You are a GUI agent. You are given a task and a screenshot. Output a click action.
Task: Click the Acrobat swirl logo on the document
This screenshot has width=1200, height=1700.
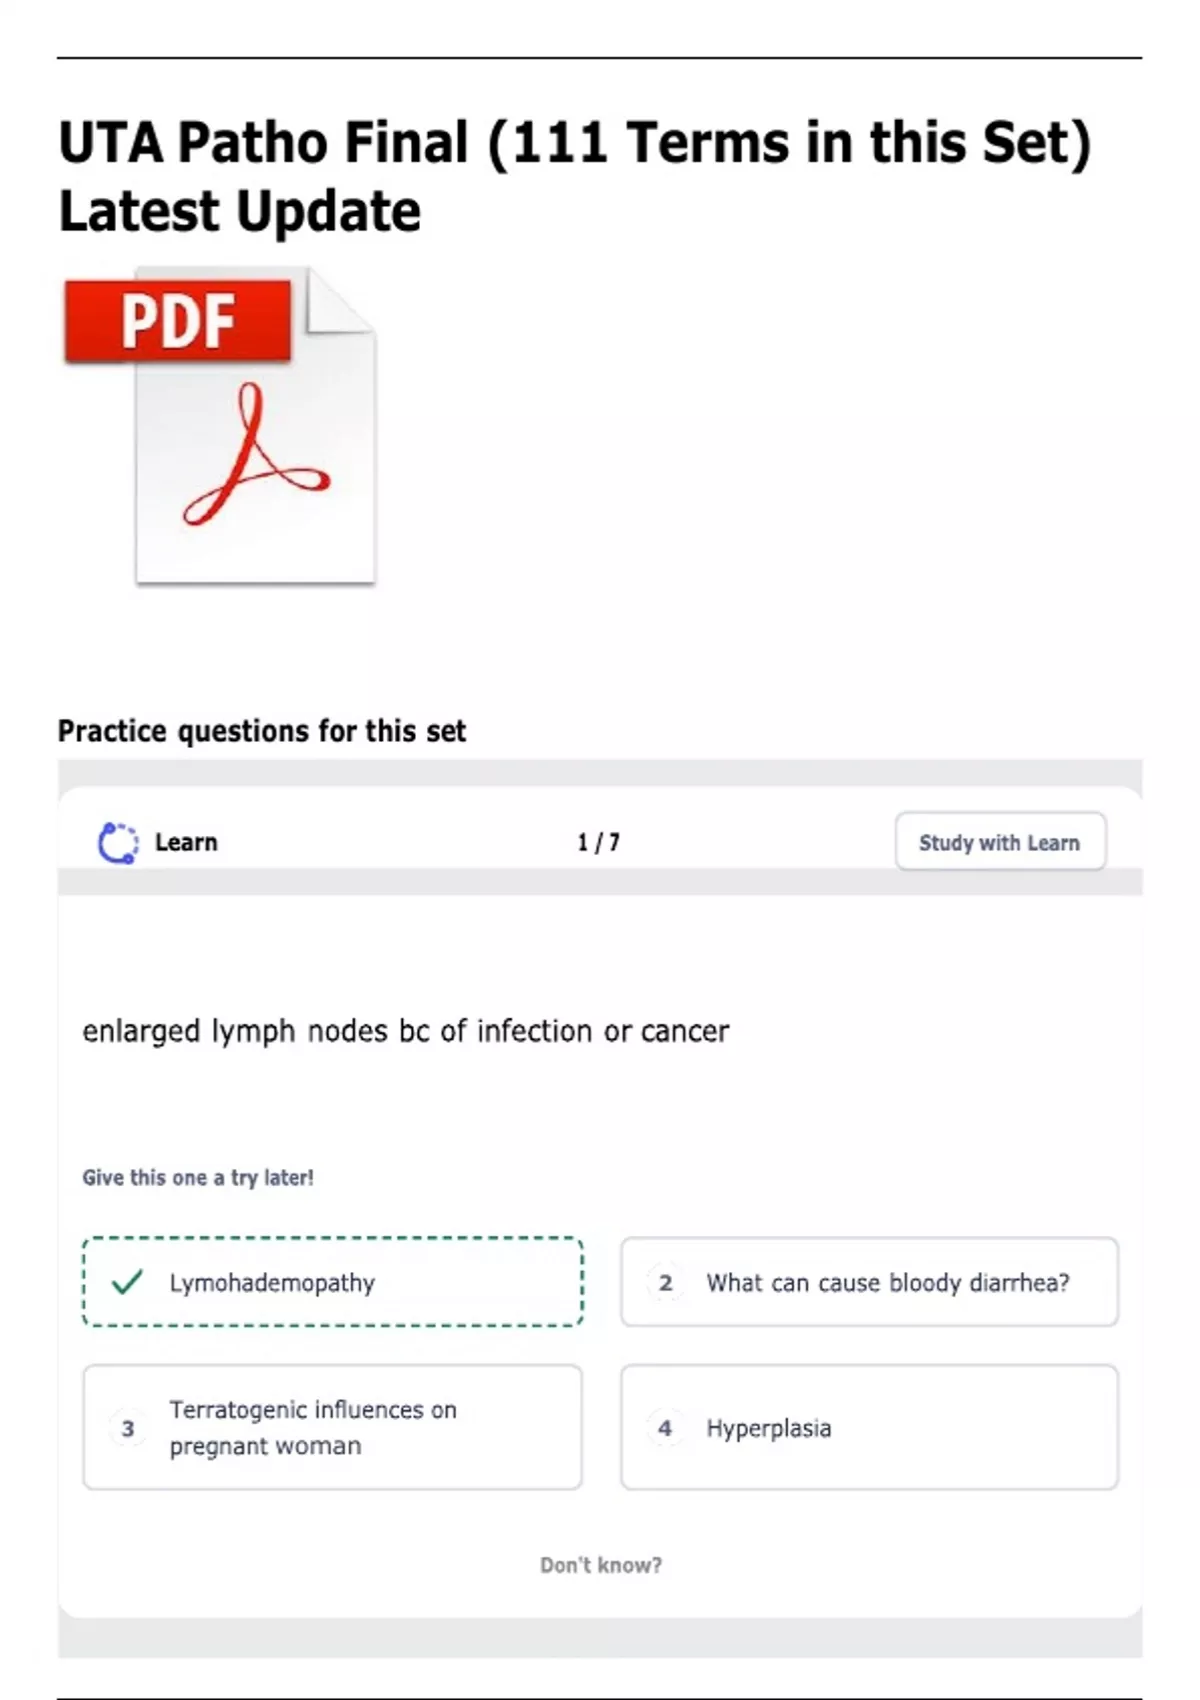point(256,457)
